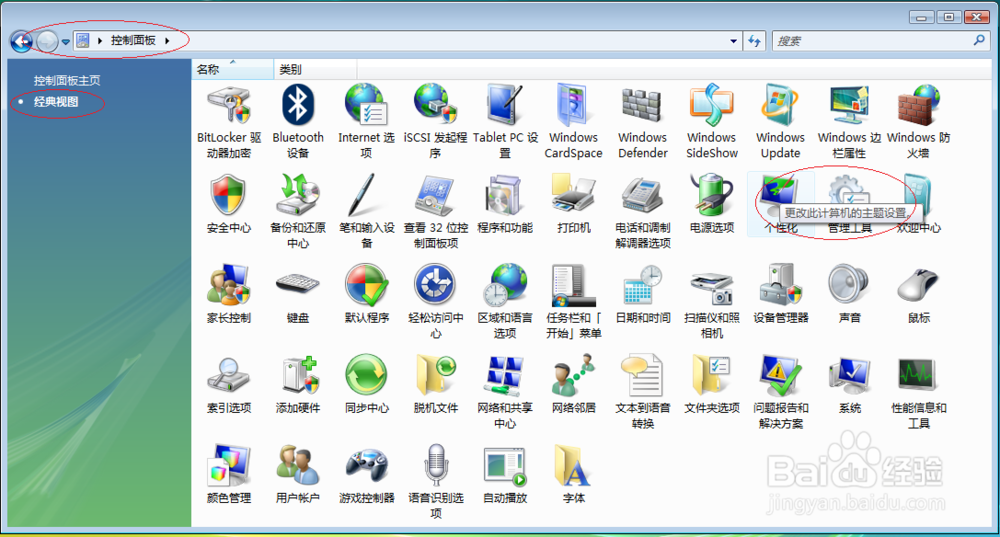1000x537 pixels.
Task: Open BitLocker drive encryption icon
Action: [229, 105]
